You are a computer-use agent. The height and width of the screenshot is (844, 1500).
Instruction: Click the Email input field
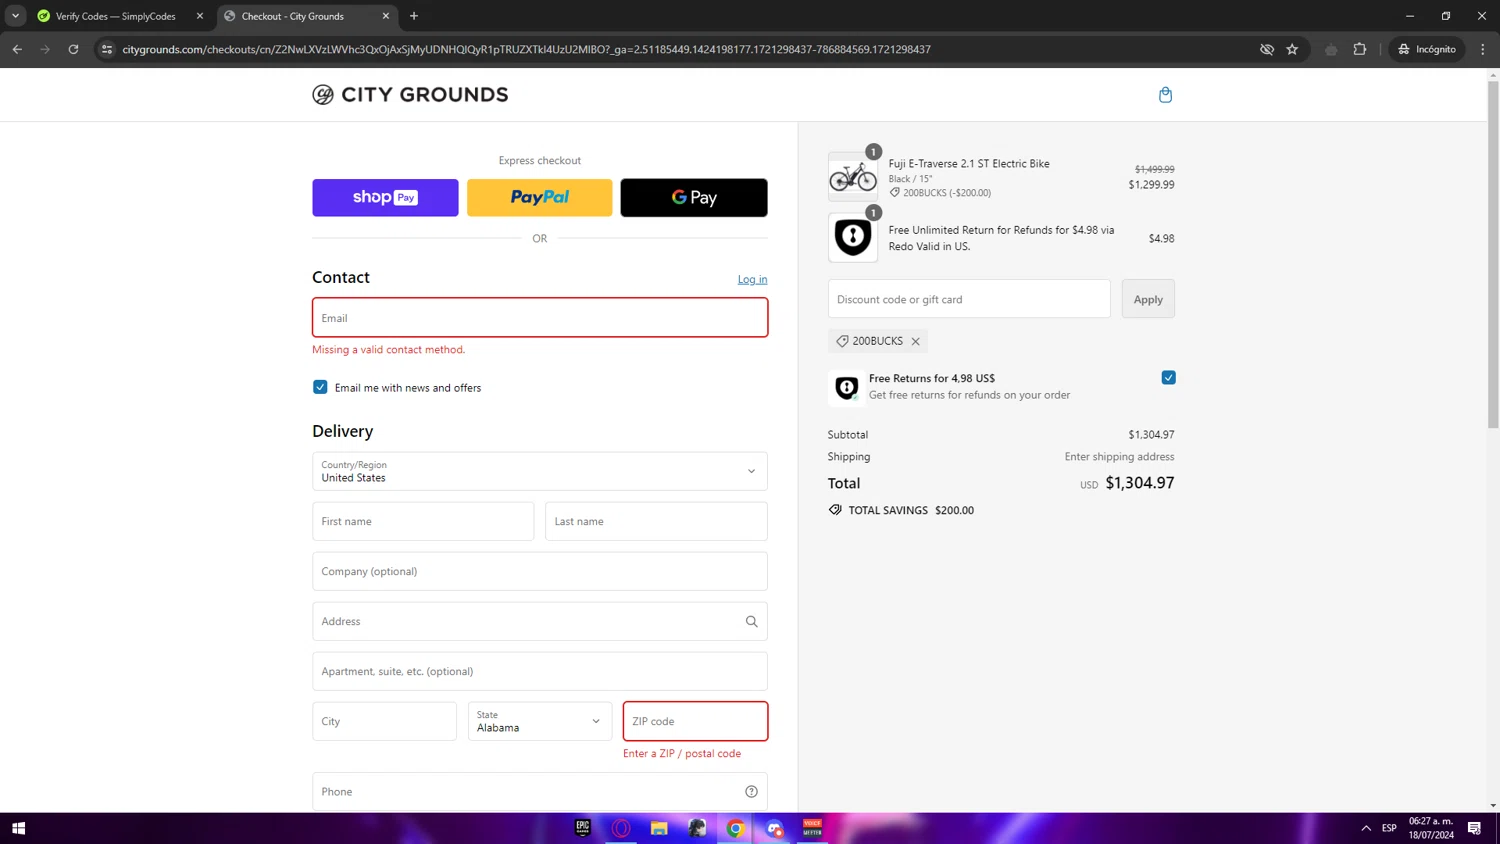pos(540,318)
